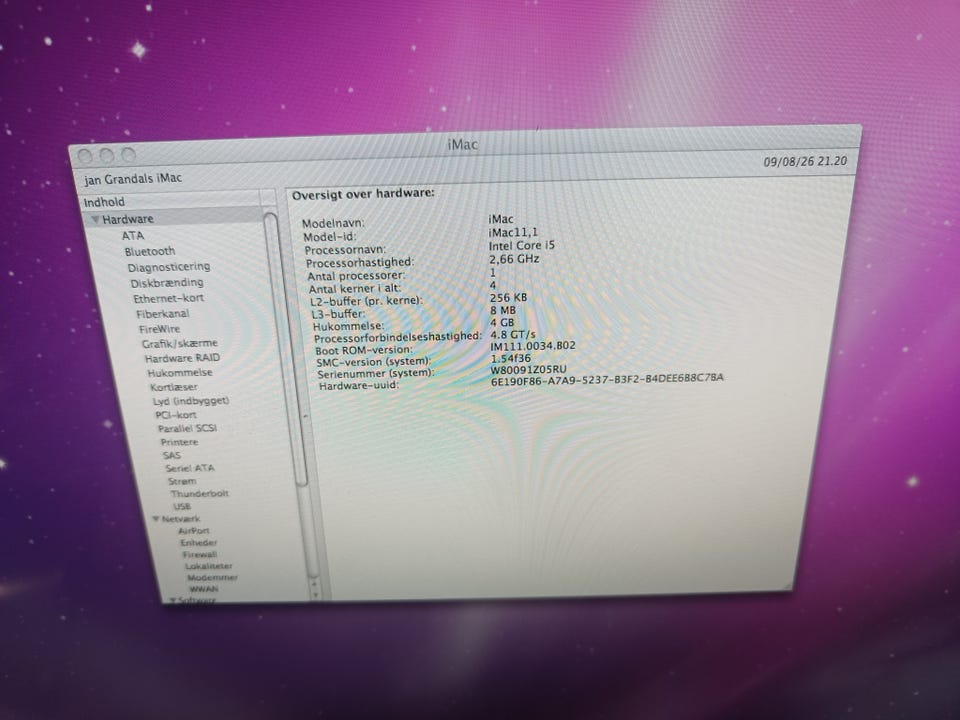This screenshot has width=960, height=720.
Task: Open the Diagnosticering entry
Action: pos(169,268)
